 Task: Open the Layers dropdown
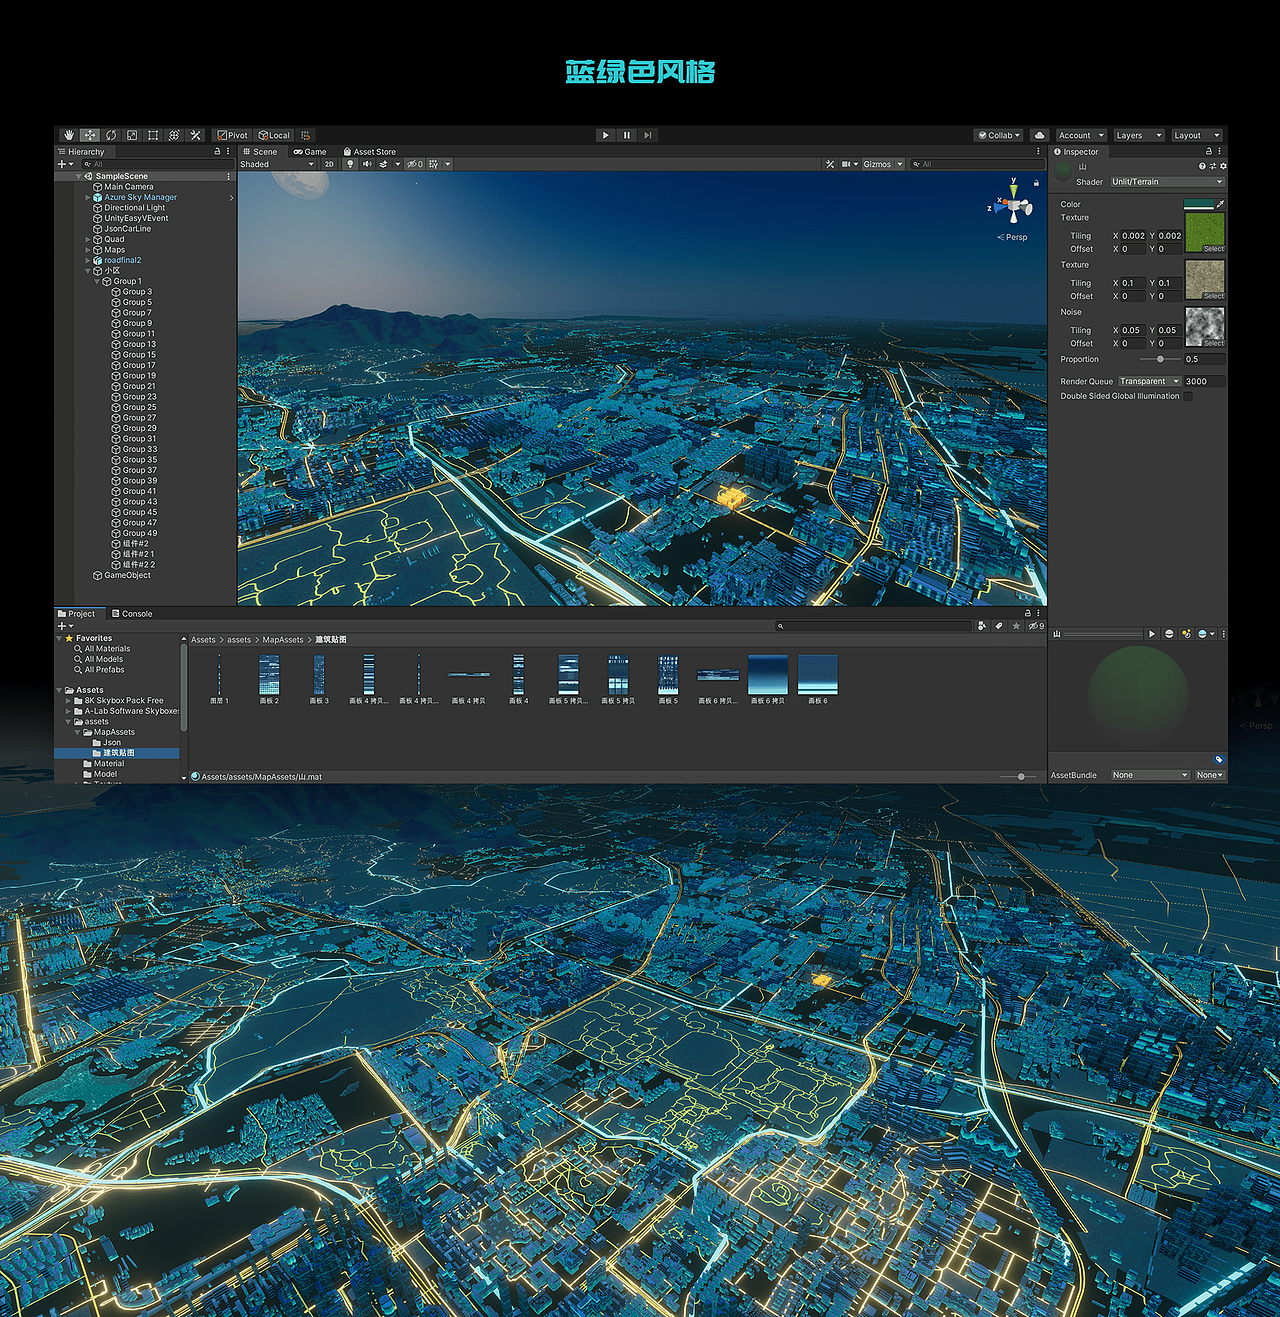[1139, 135]
